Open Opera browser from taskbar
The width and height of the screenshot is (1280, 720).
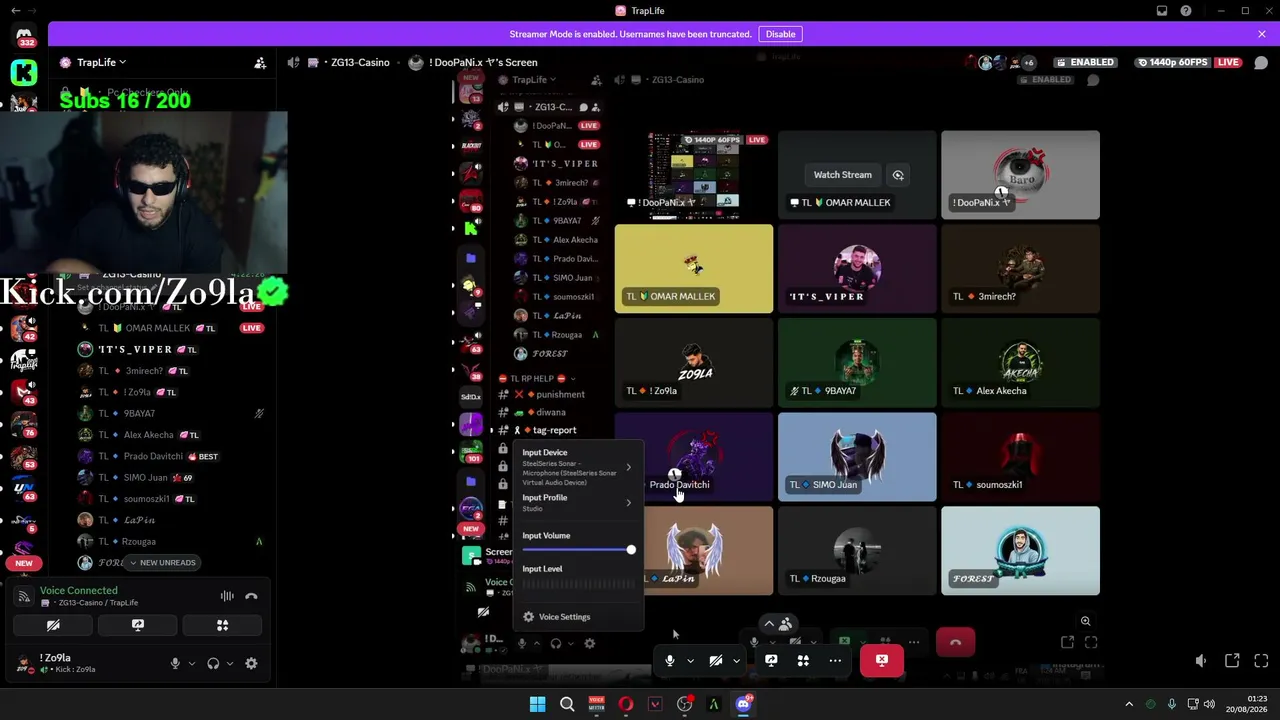(626, 704)
